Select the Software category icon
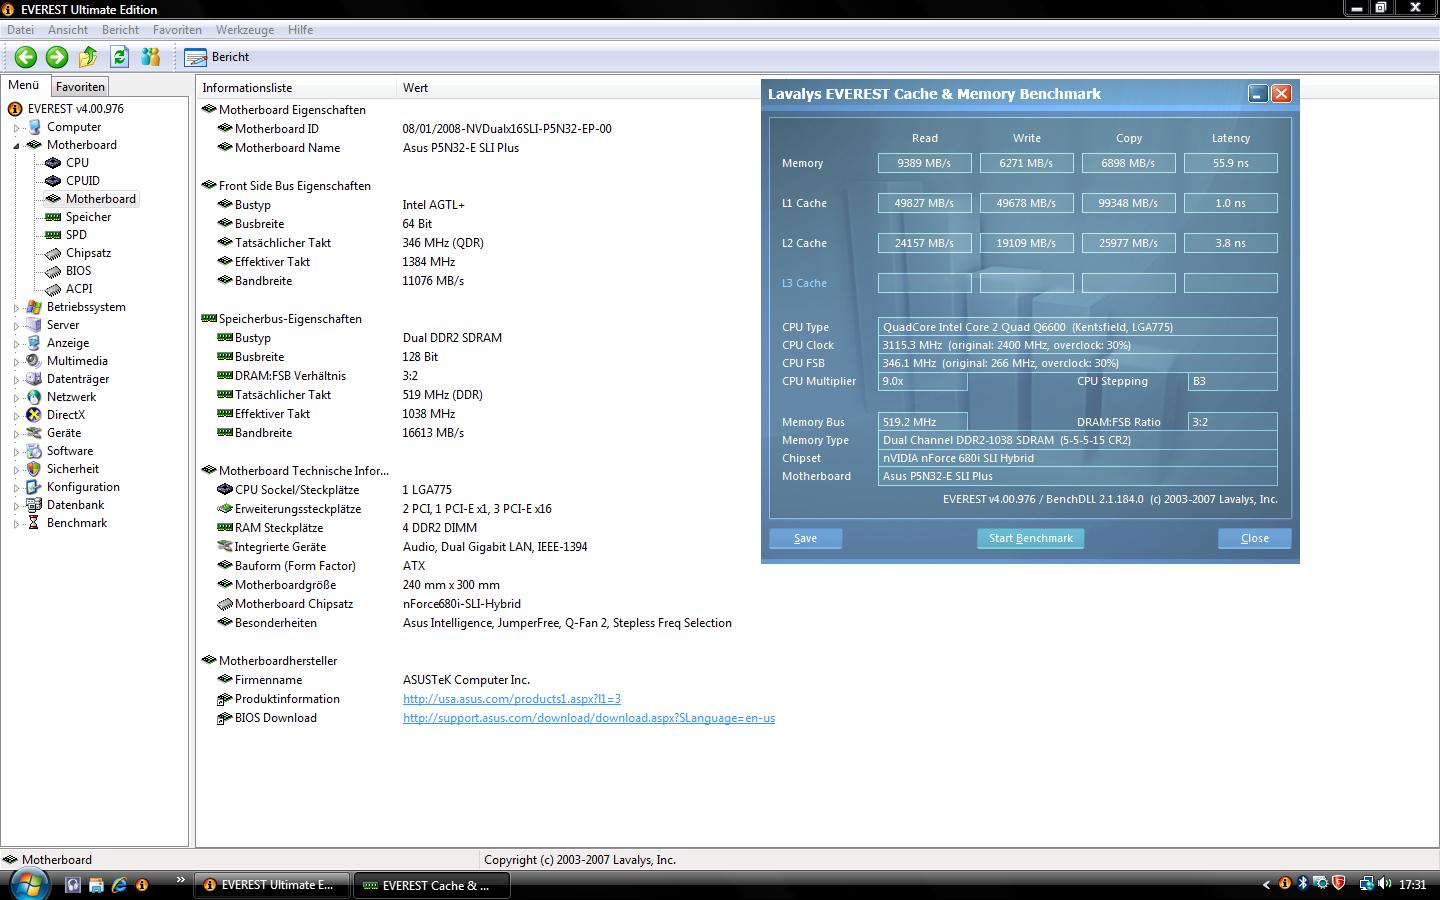Viewport: 1440px width, 900px height. (34, 451)
